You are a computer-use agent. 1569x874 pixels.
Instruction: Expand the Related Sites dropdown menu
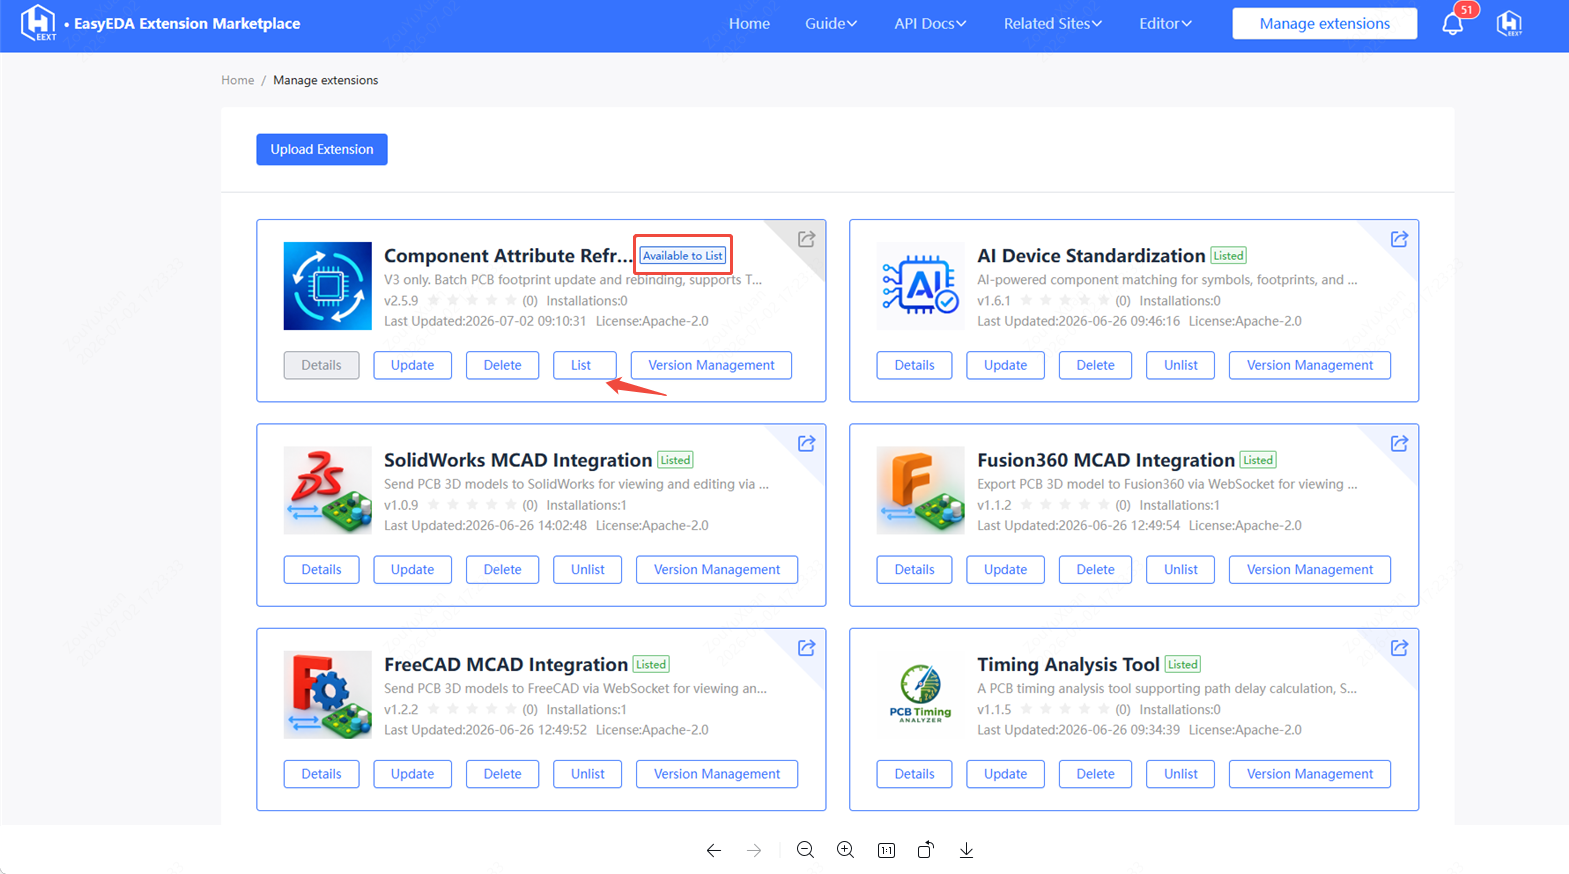click(x=1053, y=23)
